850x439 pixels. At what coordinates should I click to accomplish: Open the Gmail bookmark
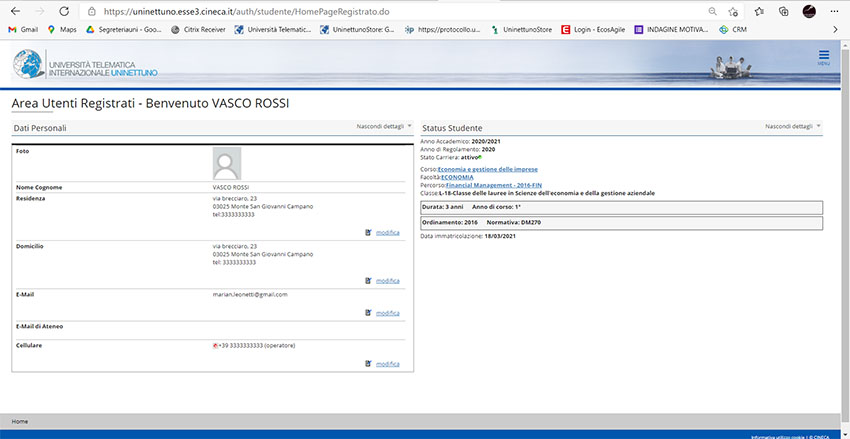22,30
